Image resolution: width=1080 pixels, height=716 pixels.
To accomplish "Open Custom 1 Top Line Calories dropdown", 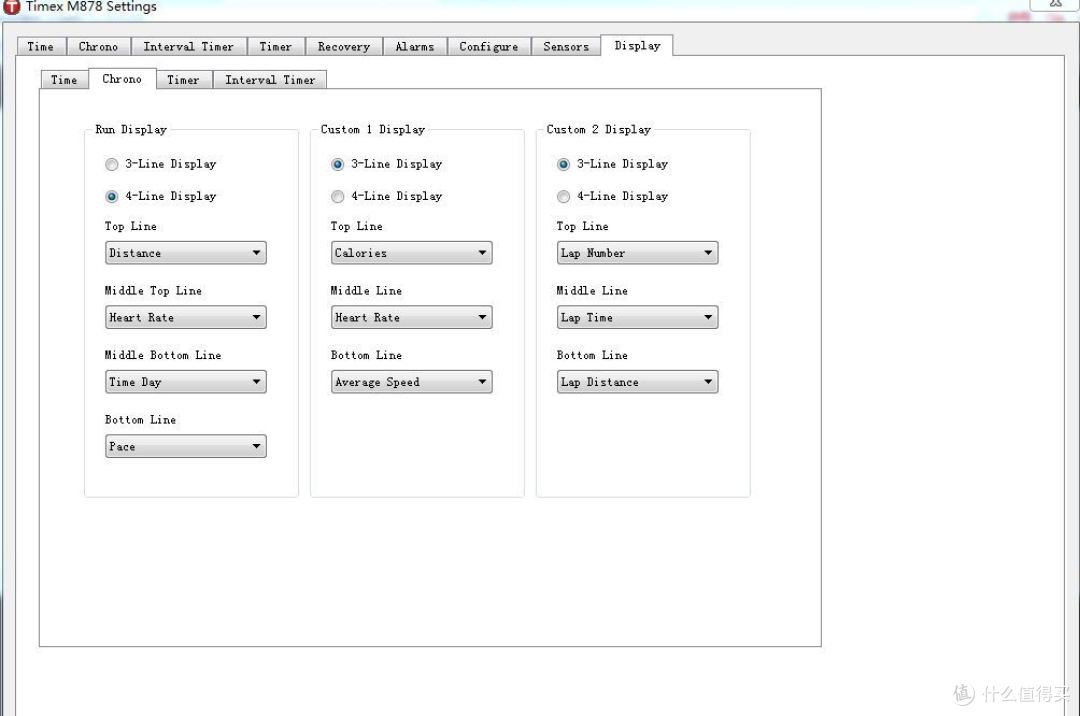I will (412, 253).
